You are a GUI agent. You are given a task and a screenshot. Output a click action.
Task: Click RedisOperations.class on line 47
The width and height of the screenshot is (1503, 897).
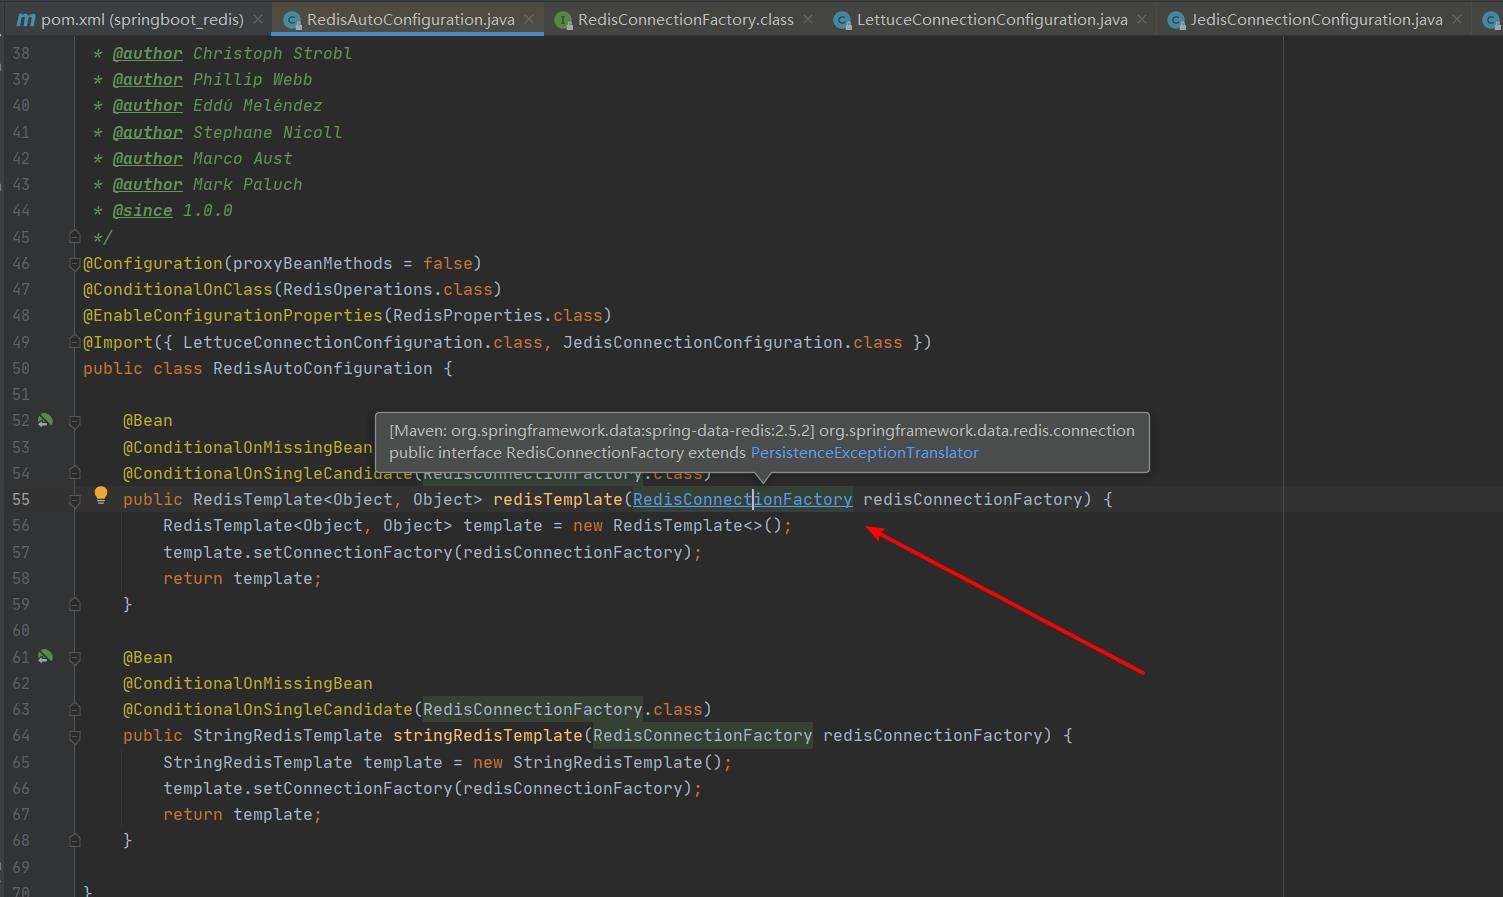388,289
